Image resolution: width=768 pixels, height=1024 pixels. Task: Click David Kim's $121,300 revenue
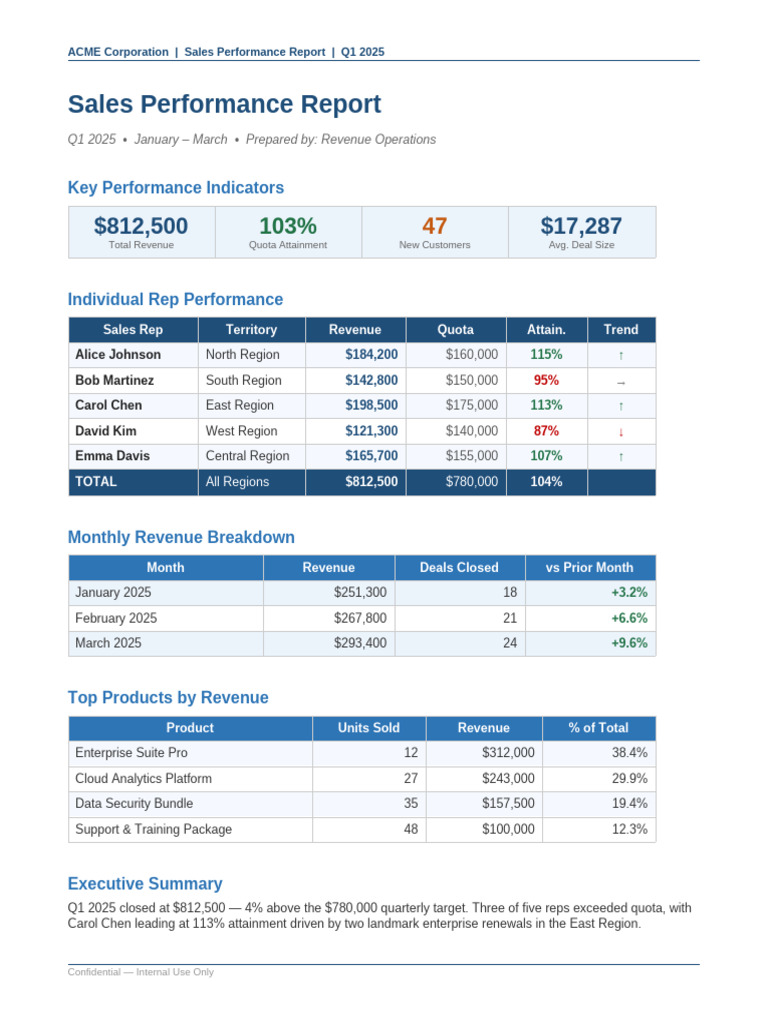tap(372, 431)
